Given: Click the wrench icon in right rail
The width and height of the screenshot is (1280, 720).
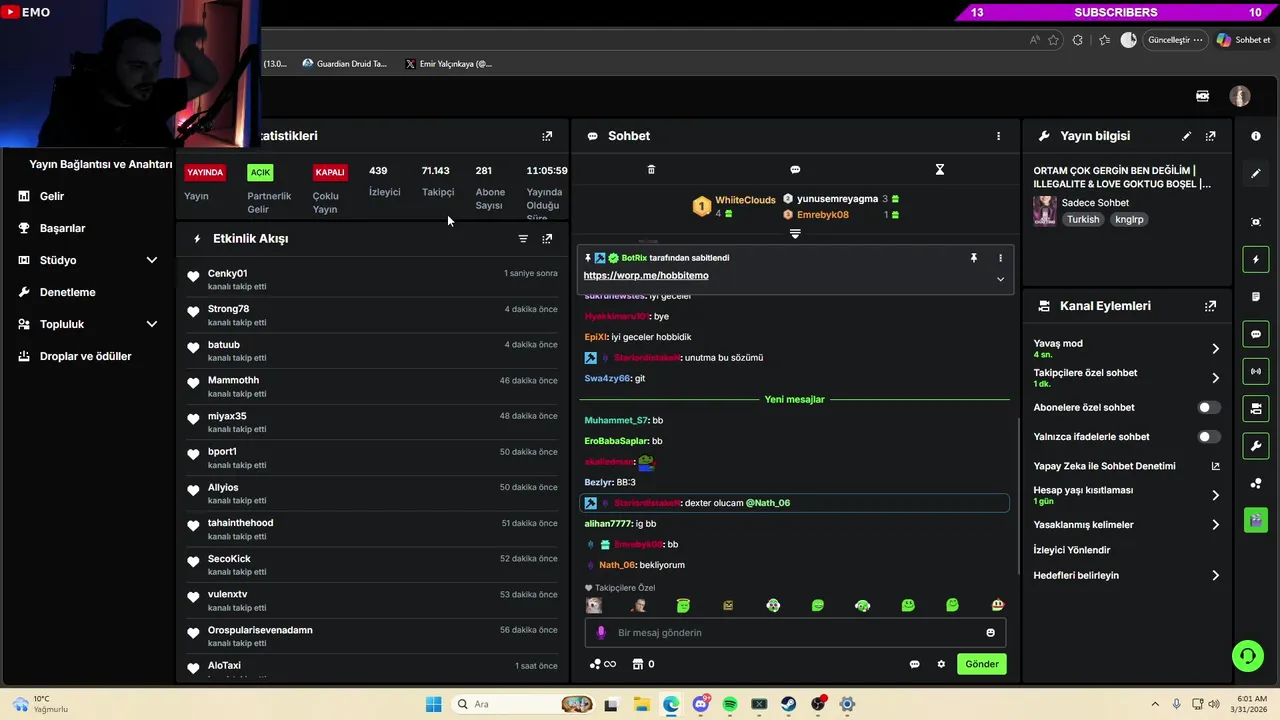Looking at the screenshot, I should [1256, 445].
